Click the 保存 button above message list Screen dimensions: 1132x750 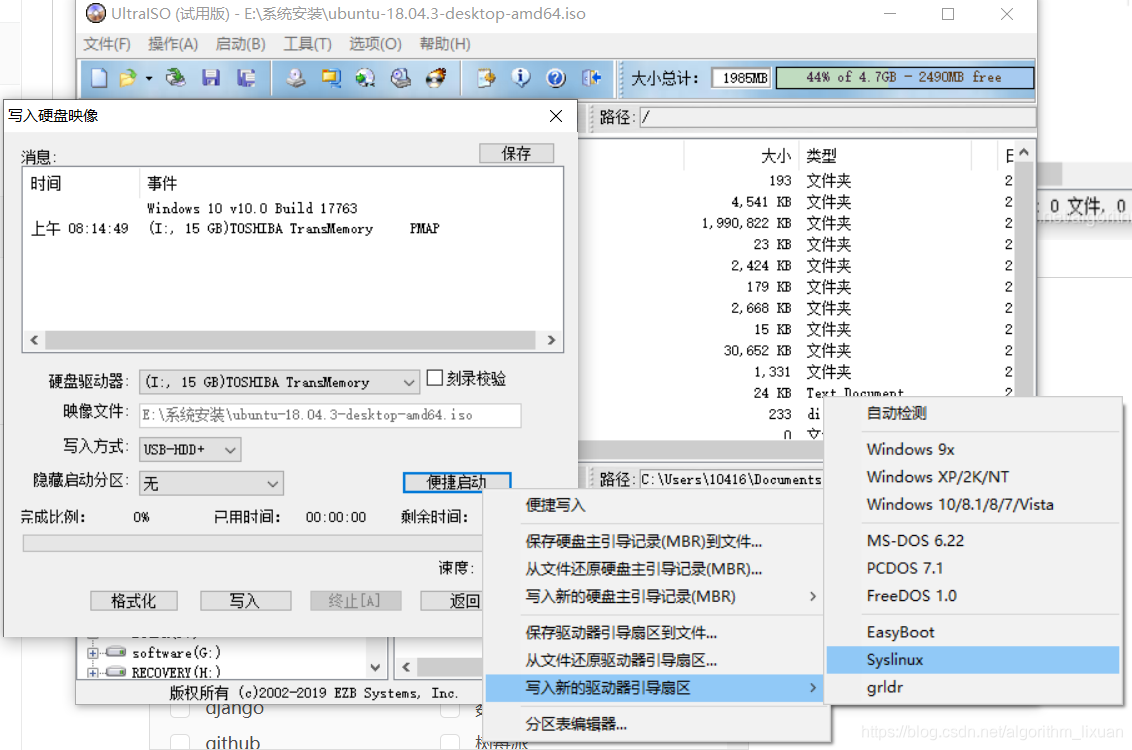point(516,153)
